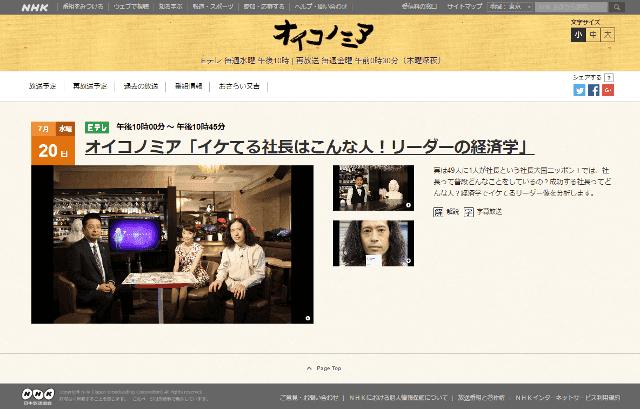Screen dimensions: 640x409
Task: Jump up using the Page Top arrow
Action: pyautogui.click(x=320, y=368)
